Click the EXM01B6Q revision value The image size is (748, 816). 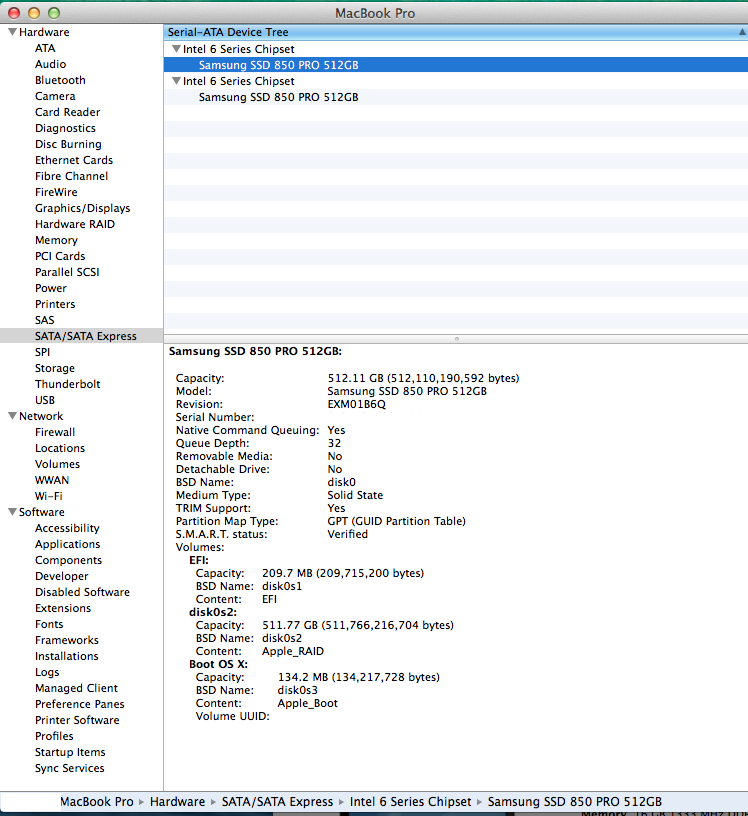[357, 404]
